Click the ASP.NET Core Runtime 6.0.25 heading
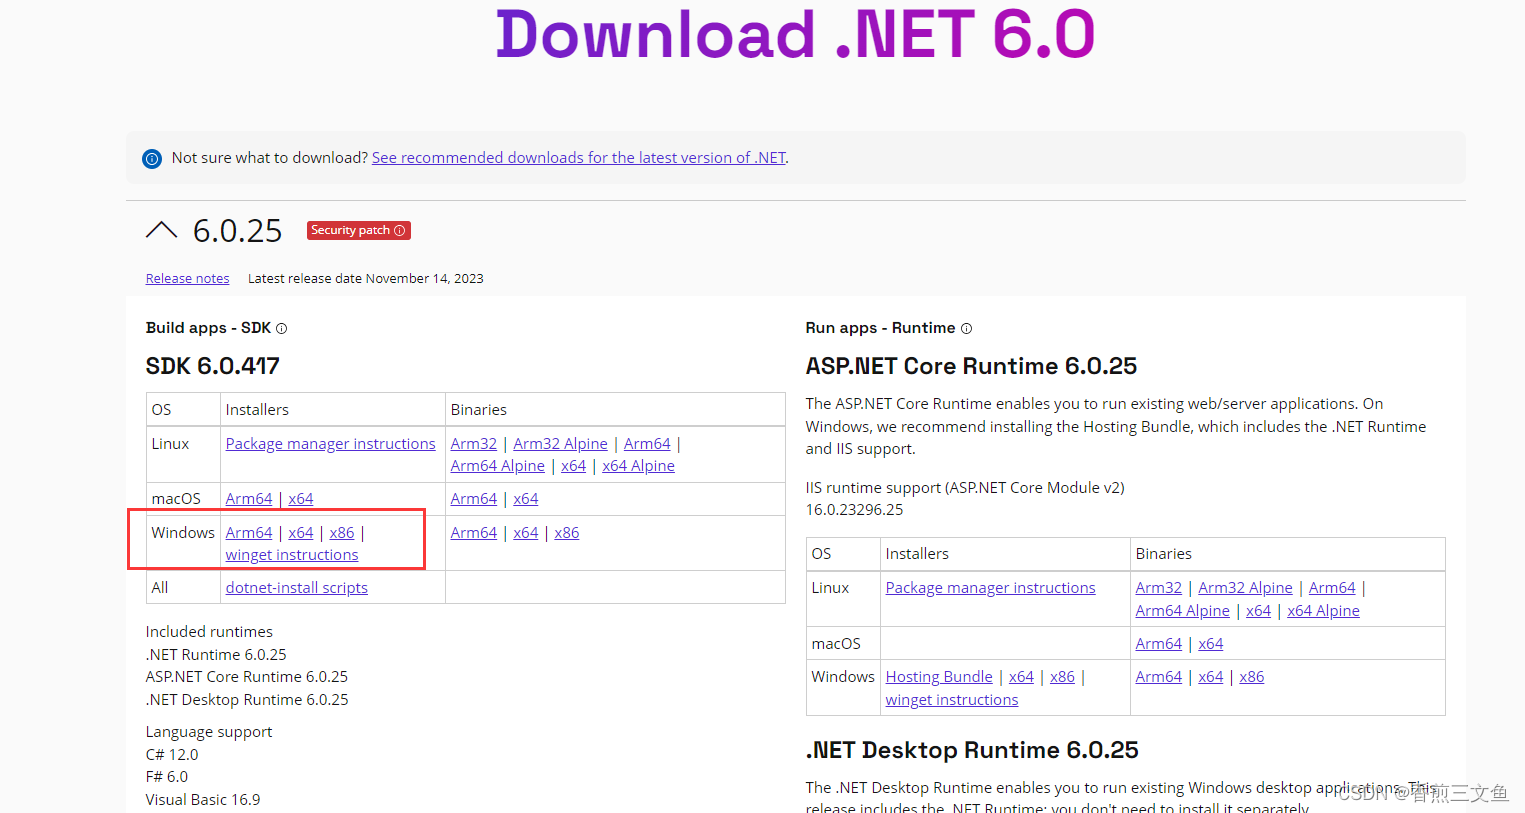This screenshot has width=1525, height=813. pyautogui.click(x=971, y=366)
